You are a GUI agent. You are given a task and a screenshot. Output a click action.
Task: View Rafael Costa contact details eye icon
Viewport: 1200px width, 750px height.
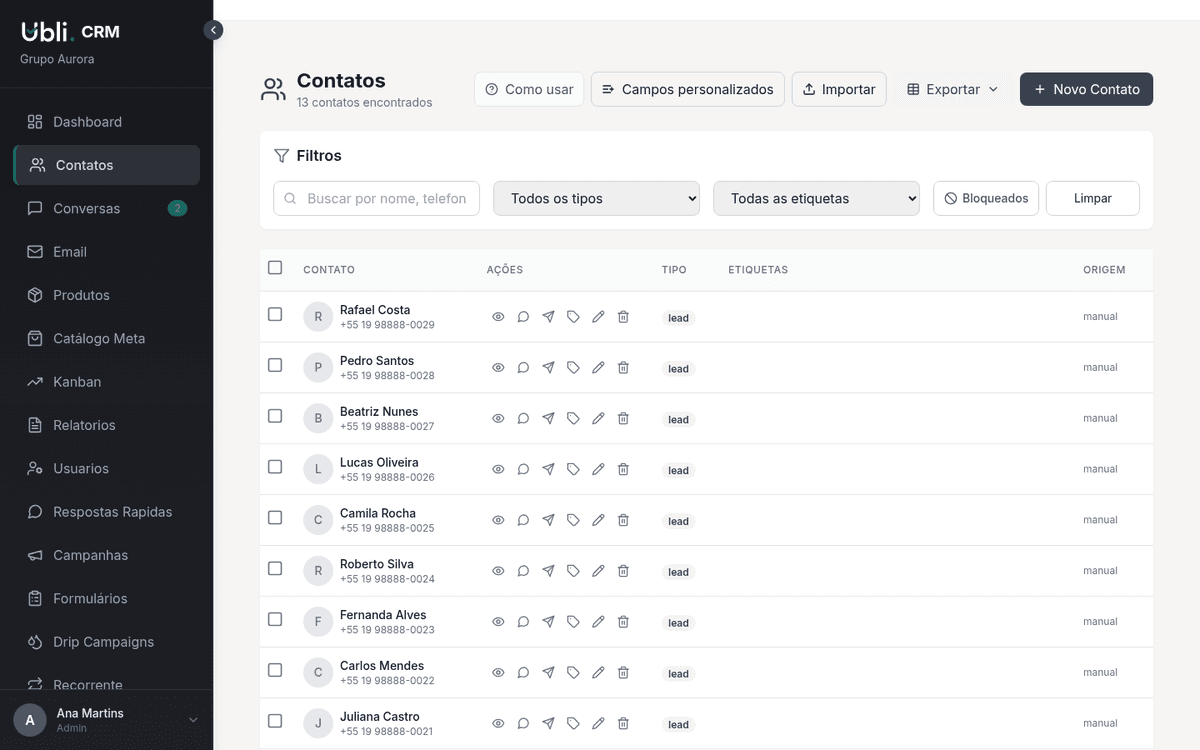tap(498, 317)
